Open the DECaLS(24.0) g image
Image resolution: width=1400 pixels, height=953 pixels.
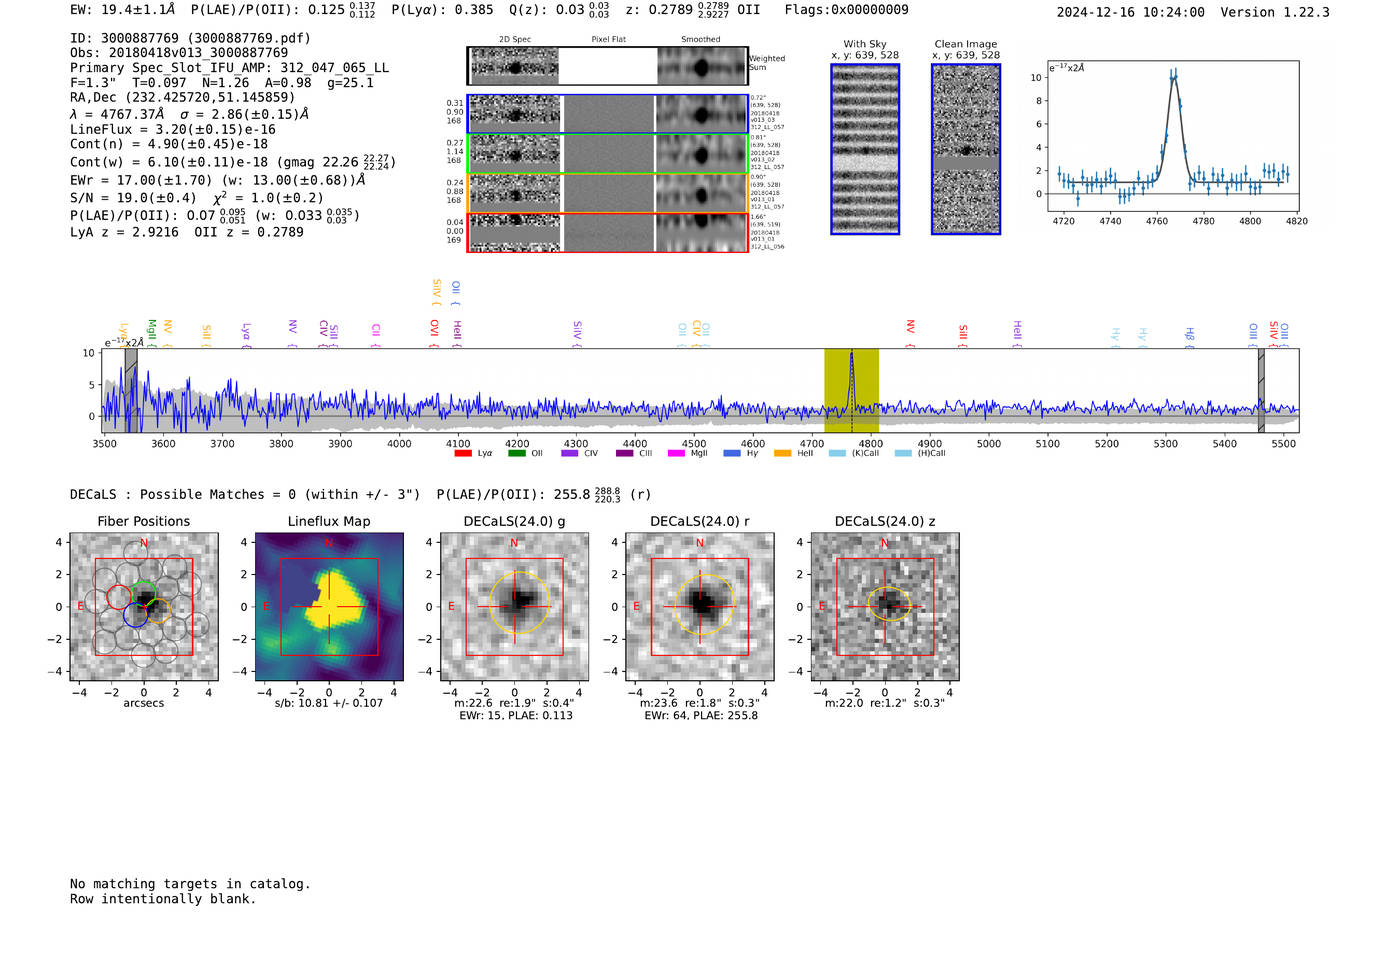(515, 607)
